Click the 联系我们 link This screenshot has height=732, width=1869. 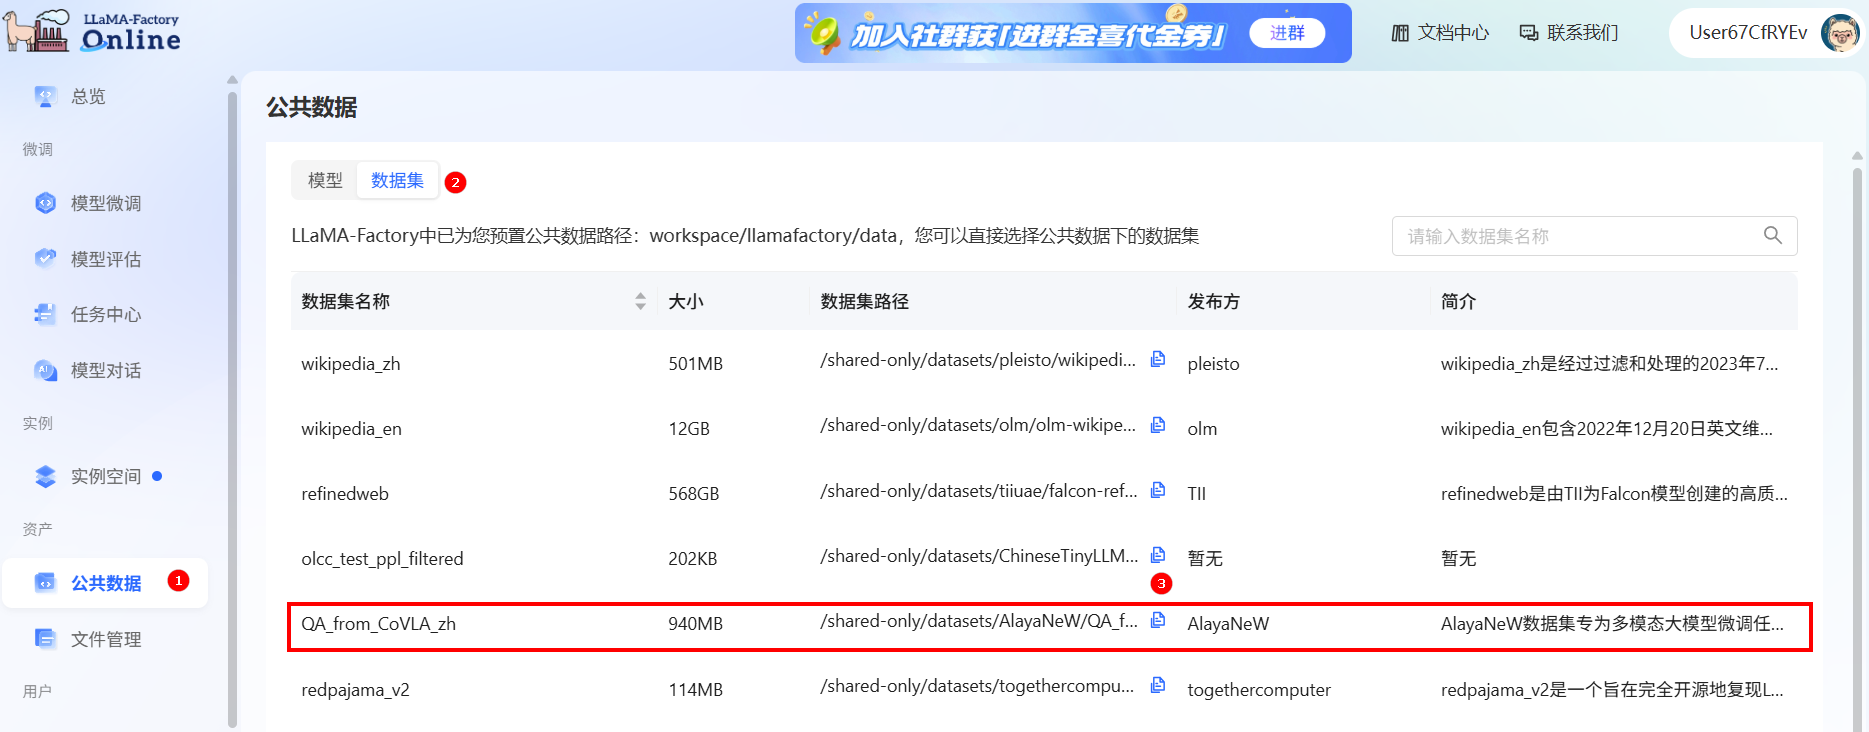(1568, 33)
